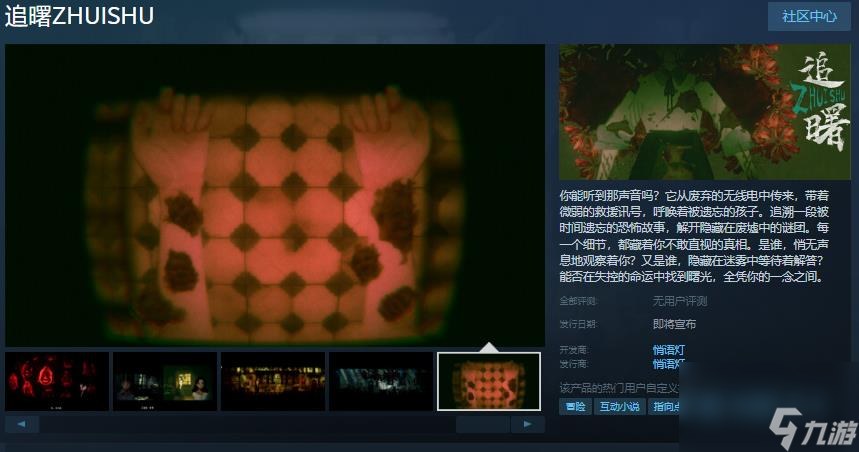
Task: Click the 追曙 game capsule header image
Action: (705, 112)
